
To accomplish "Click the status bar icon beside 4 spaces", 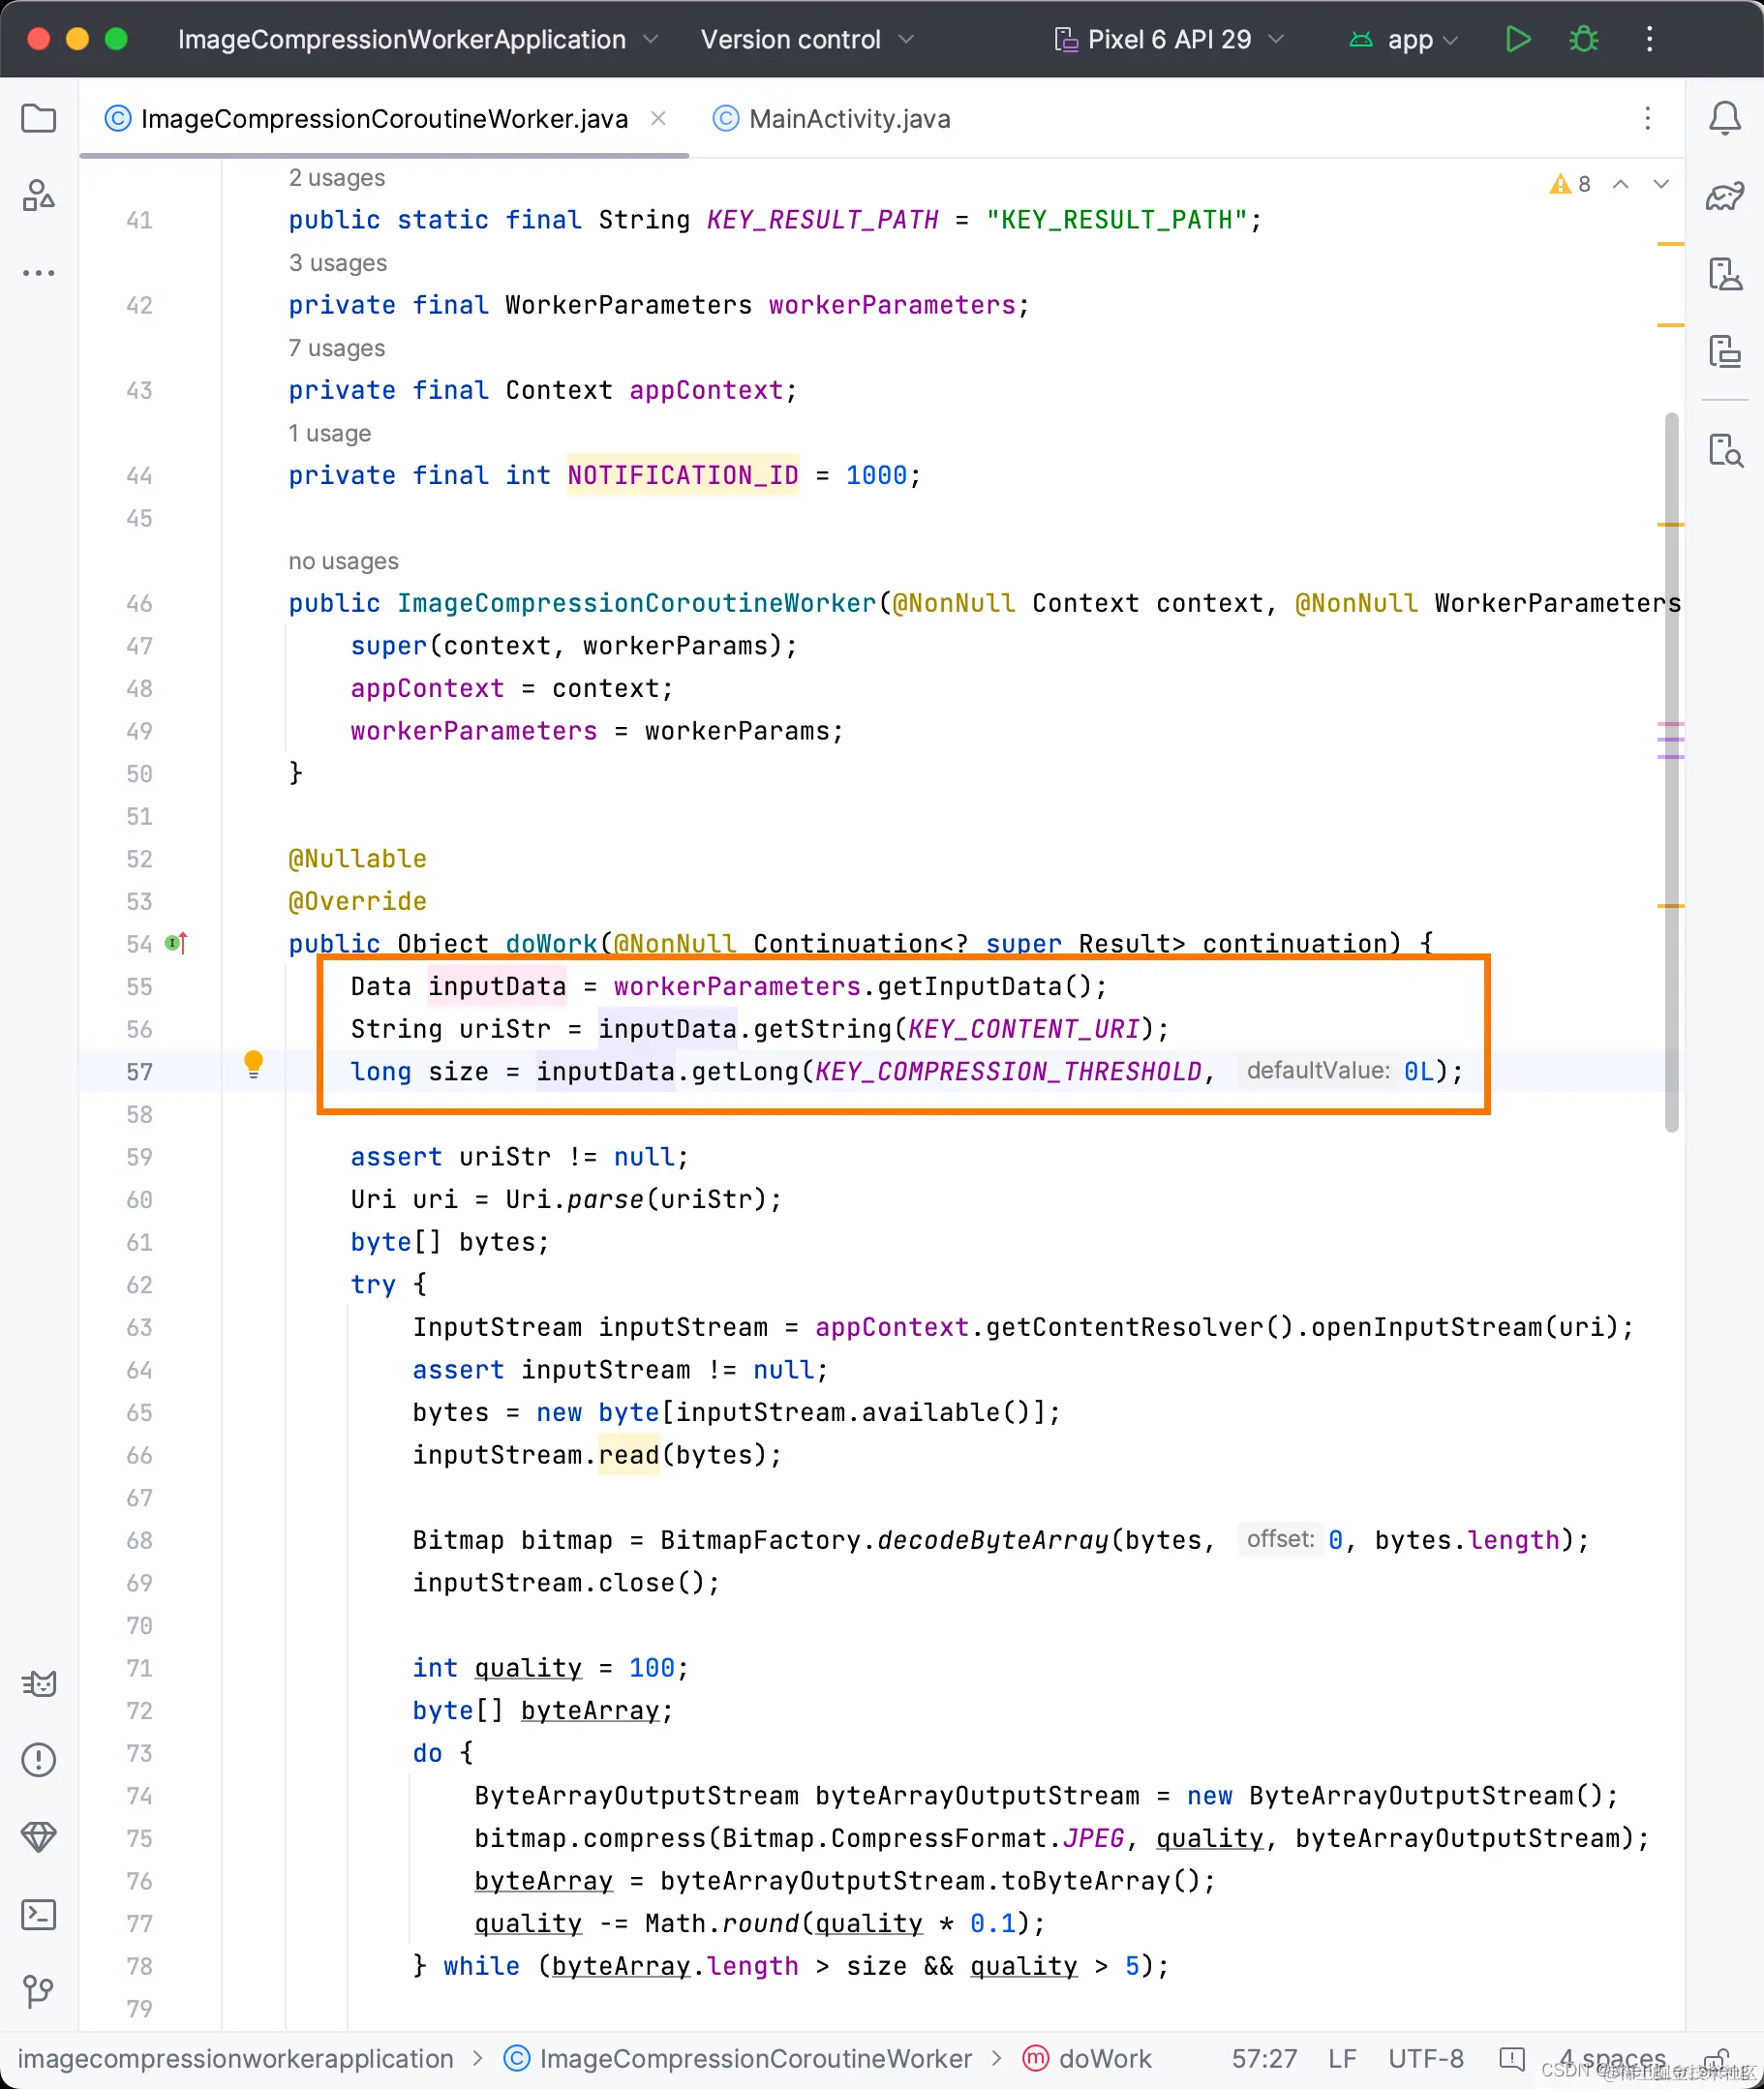I will [x=1512, y=2059].
